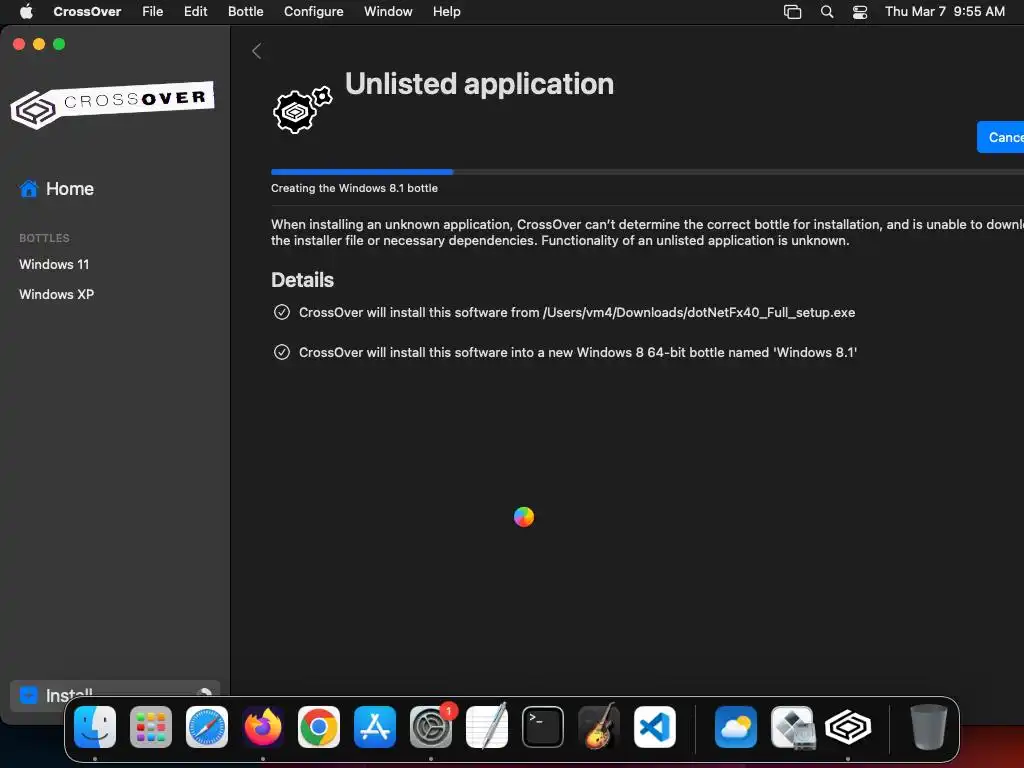Viewport: 1024px width, 768px height.
Task: Open the Bottle menu
Action: [x=246, y=11]
